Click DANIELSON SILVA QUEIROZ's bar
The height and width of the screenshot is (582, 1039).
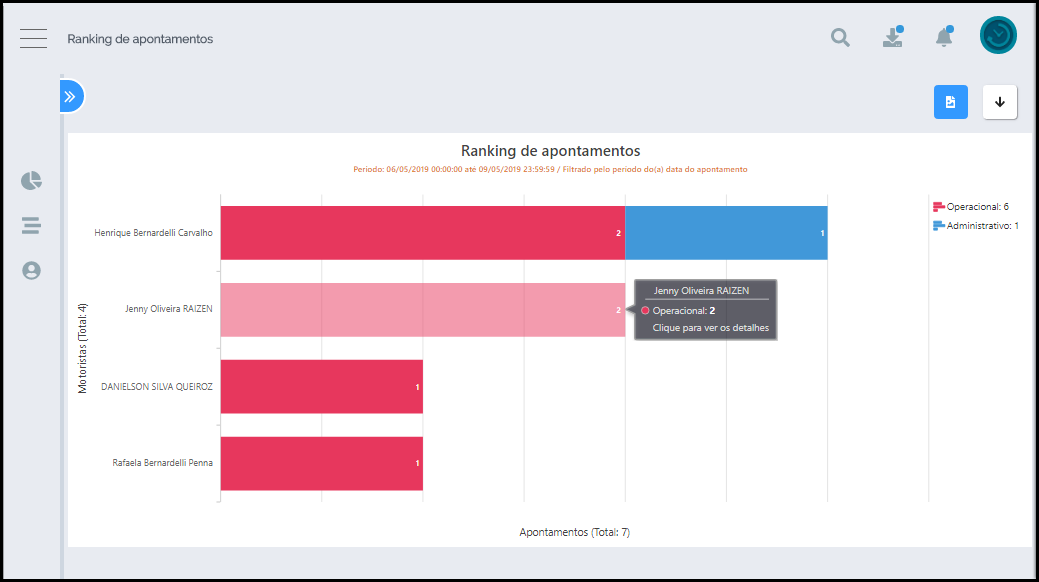click(321, 386)
